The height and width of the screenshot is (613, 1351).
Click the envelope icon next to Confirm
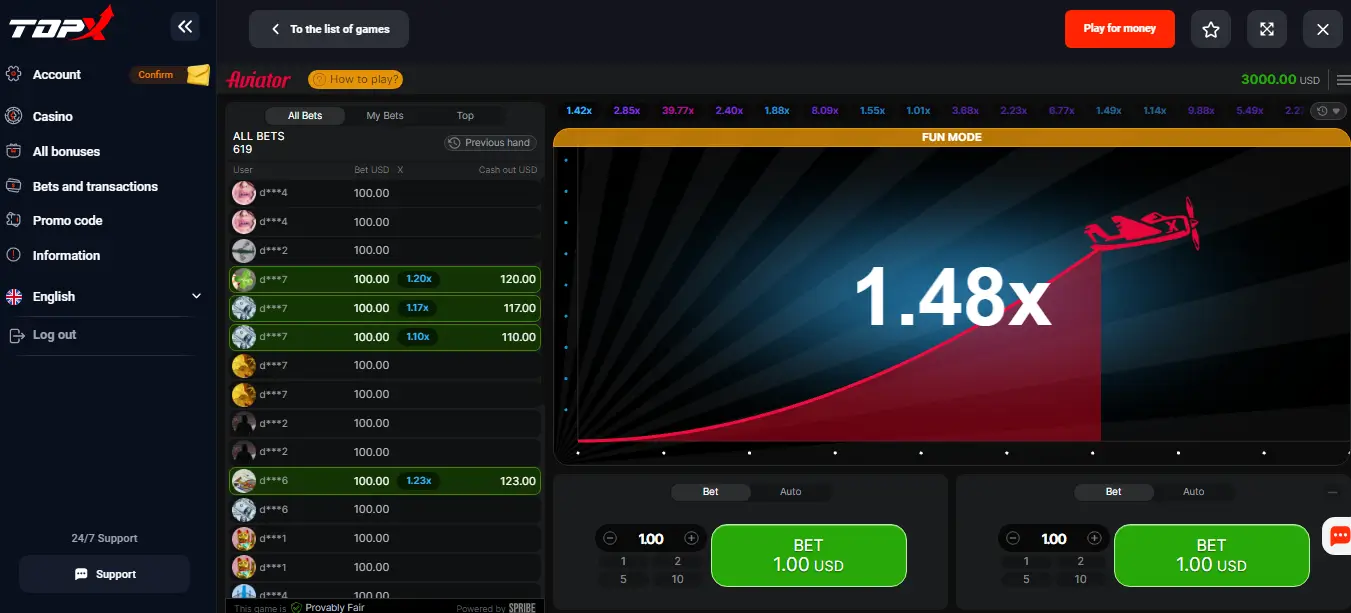(198, 75)
